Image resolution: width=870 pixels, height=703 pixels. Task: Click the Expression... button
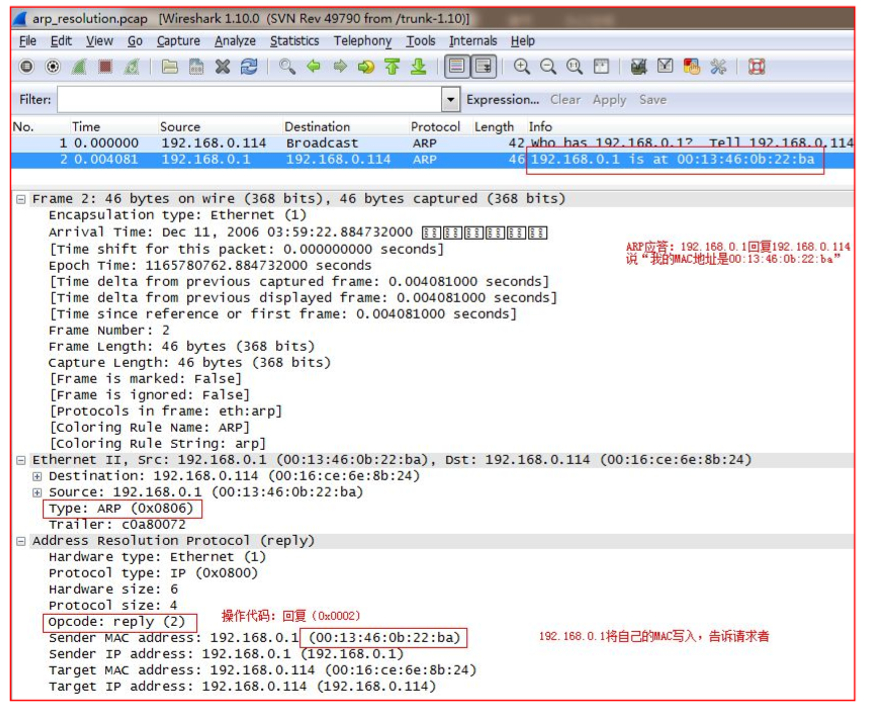tap(503, 100)
